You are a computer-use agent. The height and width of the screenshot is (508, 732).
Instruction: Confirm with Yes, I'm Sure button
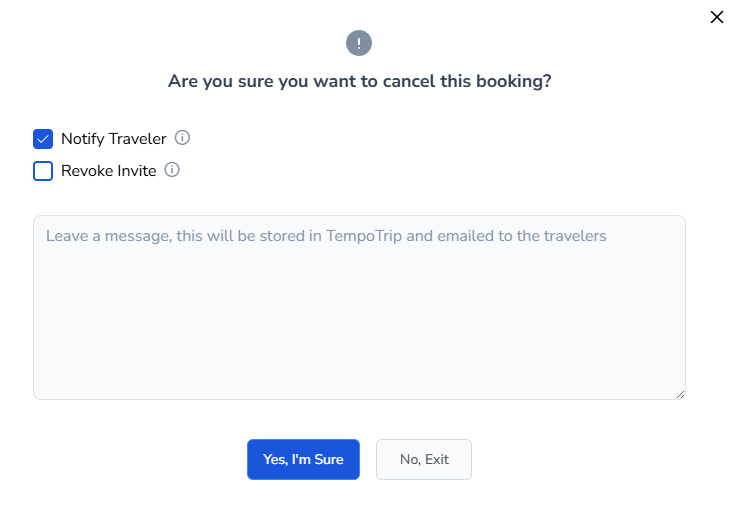(x=303, y=460)
